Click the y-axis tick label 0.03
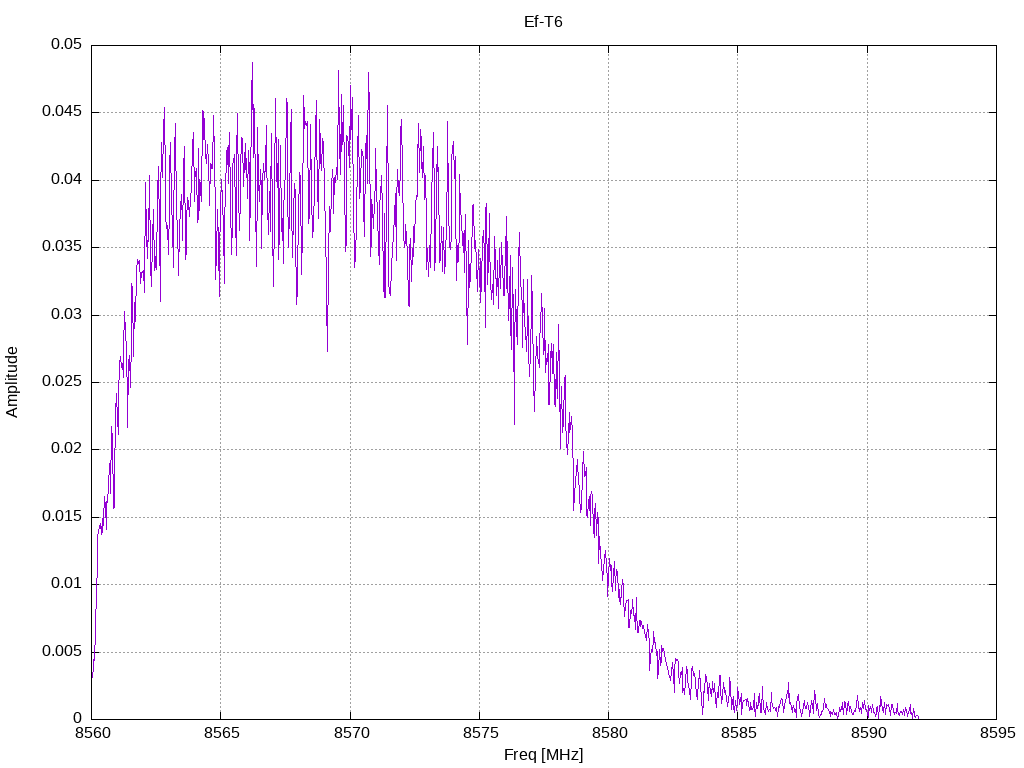The image size is (1024, 768). 67,315
